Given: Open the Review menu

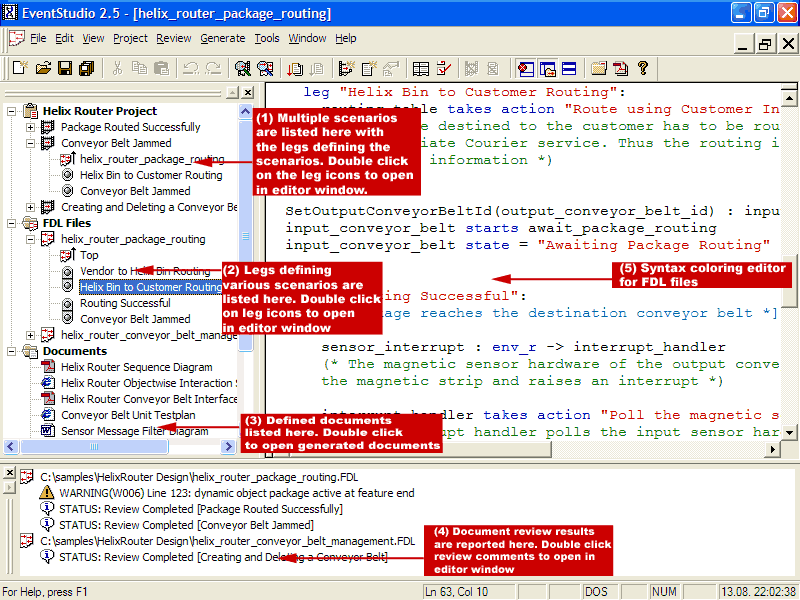Looking at the screenshot, I should coord(174,38).
